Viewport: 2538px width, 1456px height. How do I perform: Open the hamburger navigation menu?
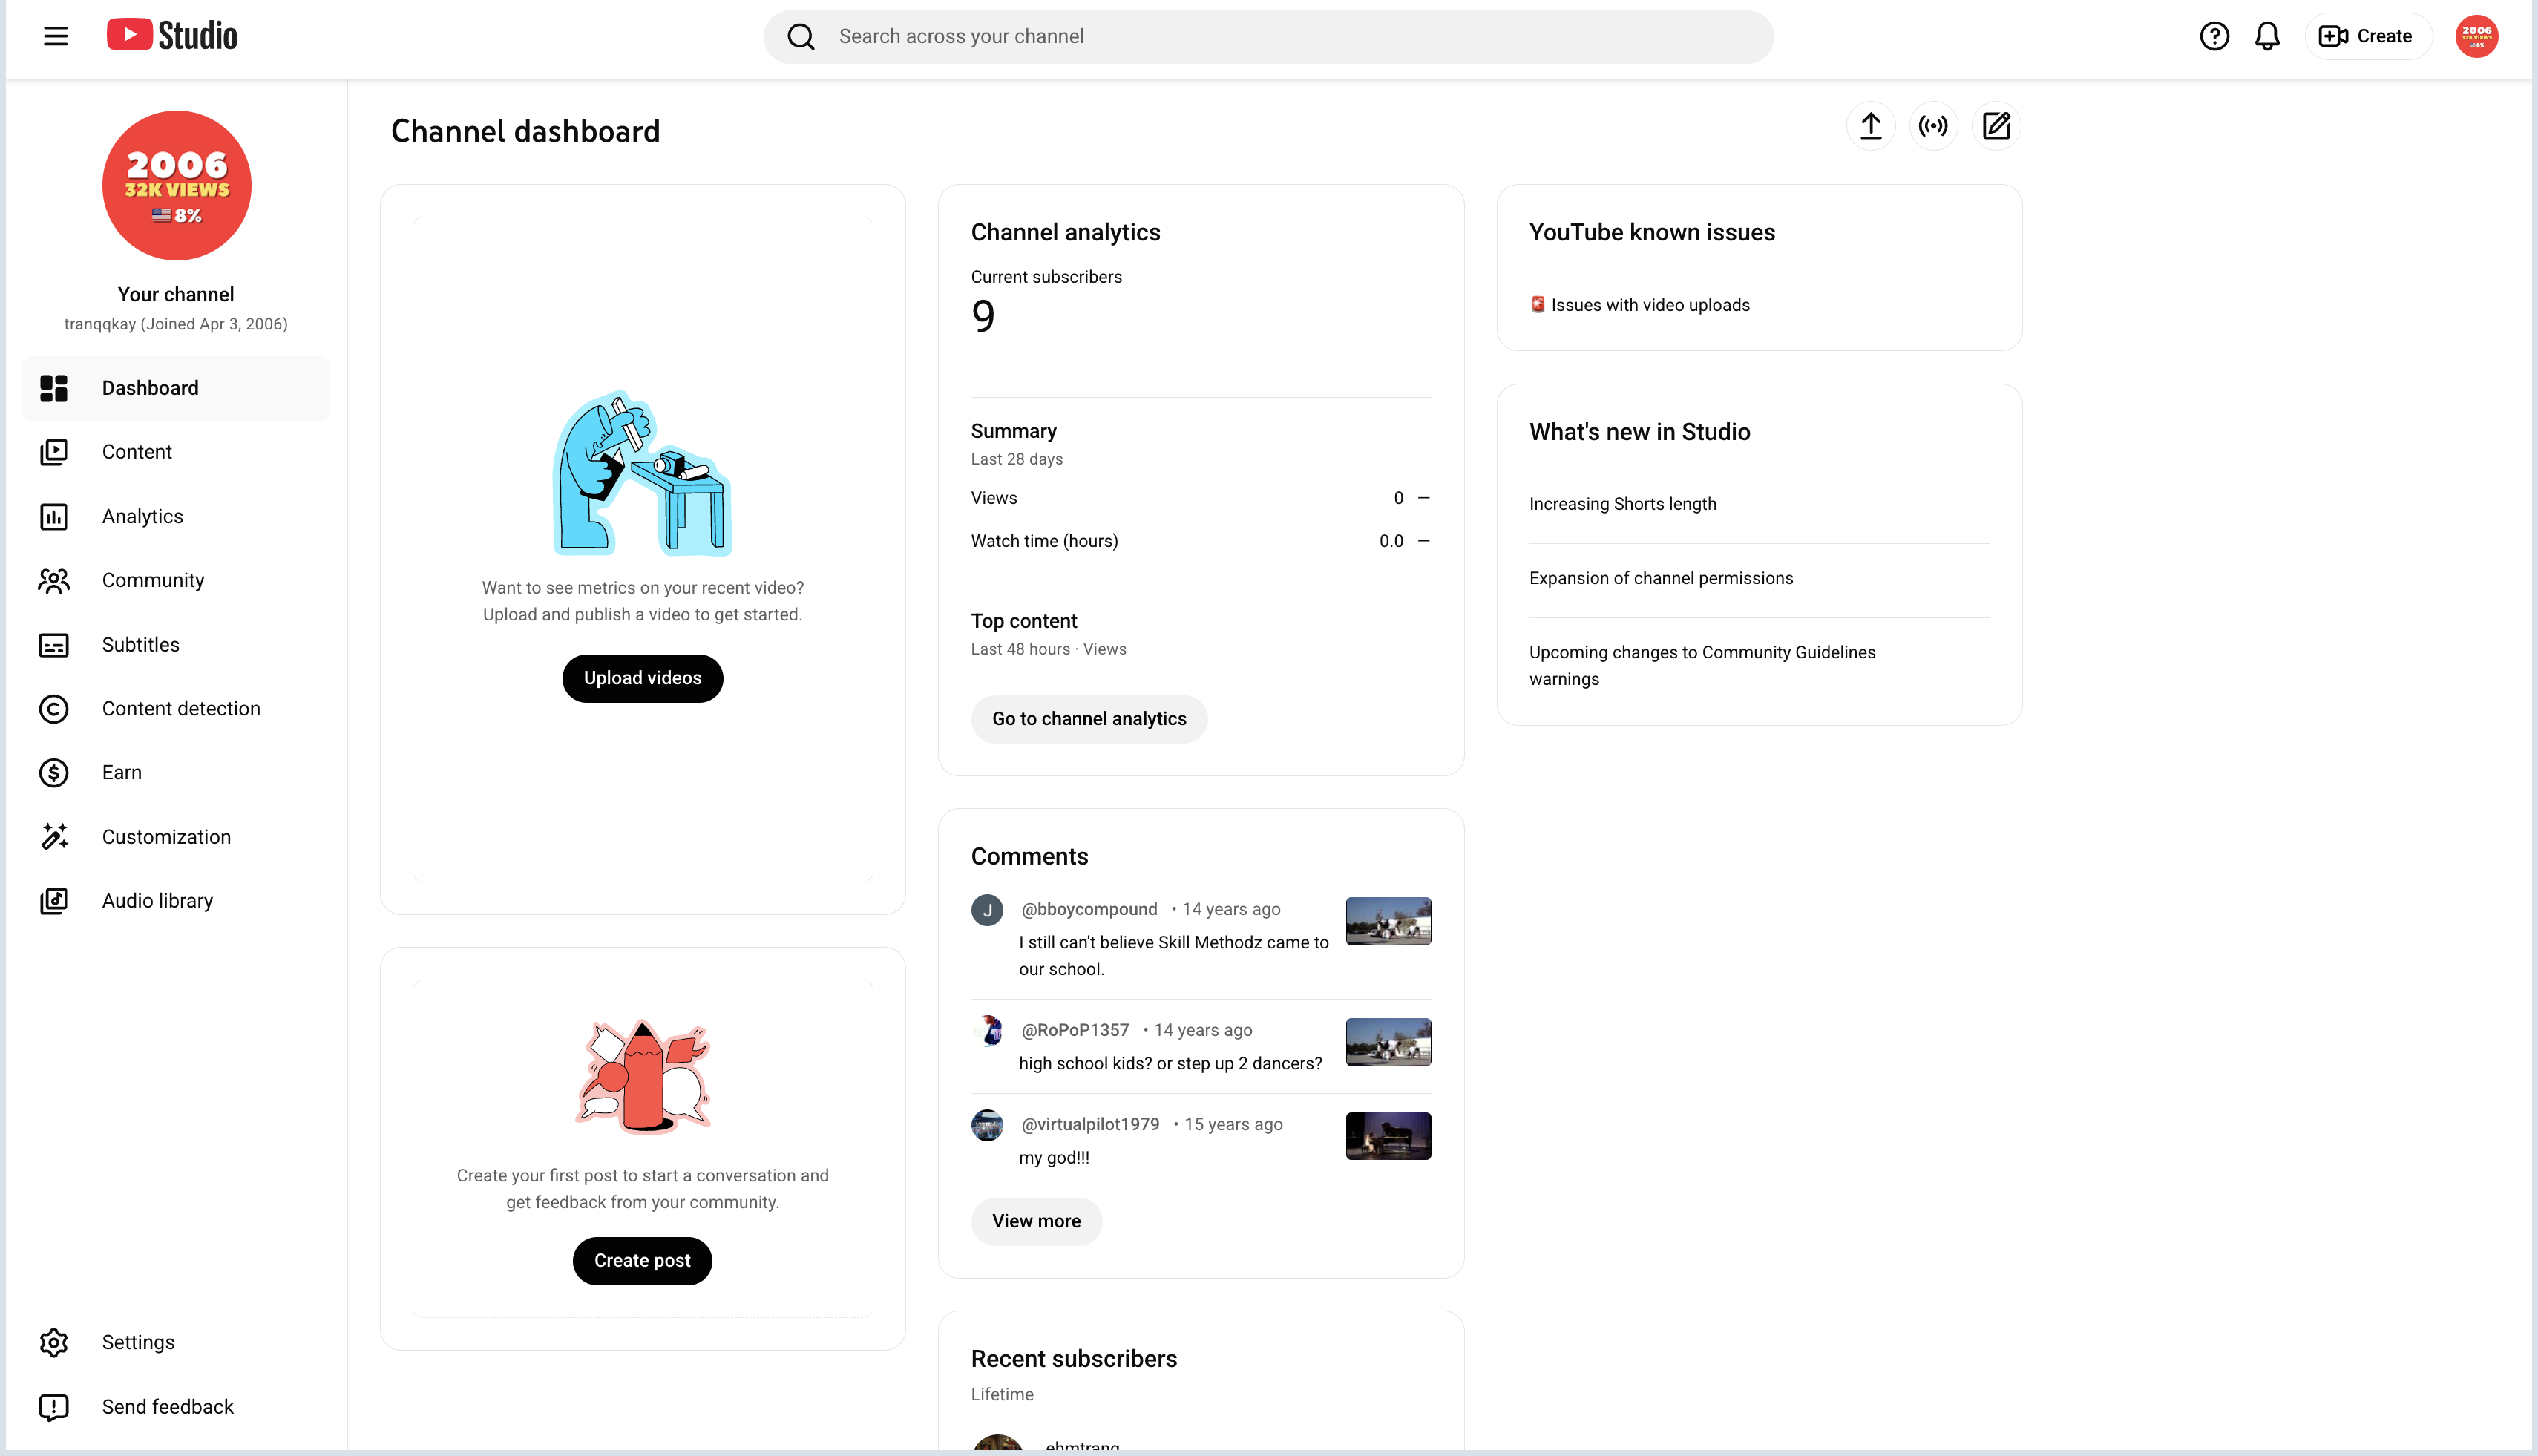coord(56,37)
